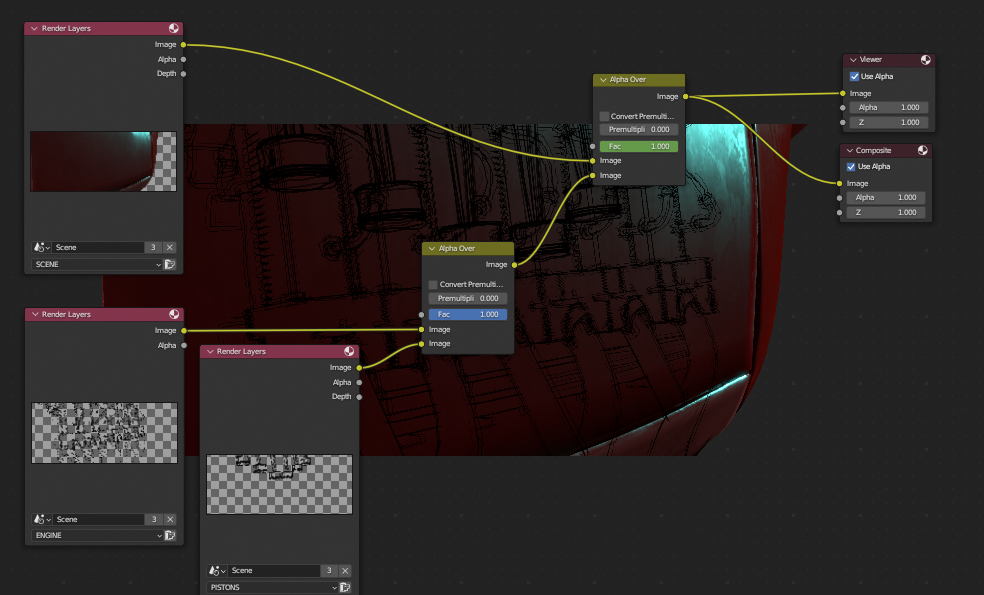Click the preview icon on the top Render Layers node header
984x595 pixels.
(174, 29)
